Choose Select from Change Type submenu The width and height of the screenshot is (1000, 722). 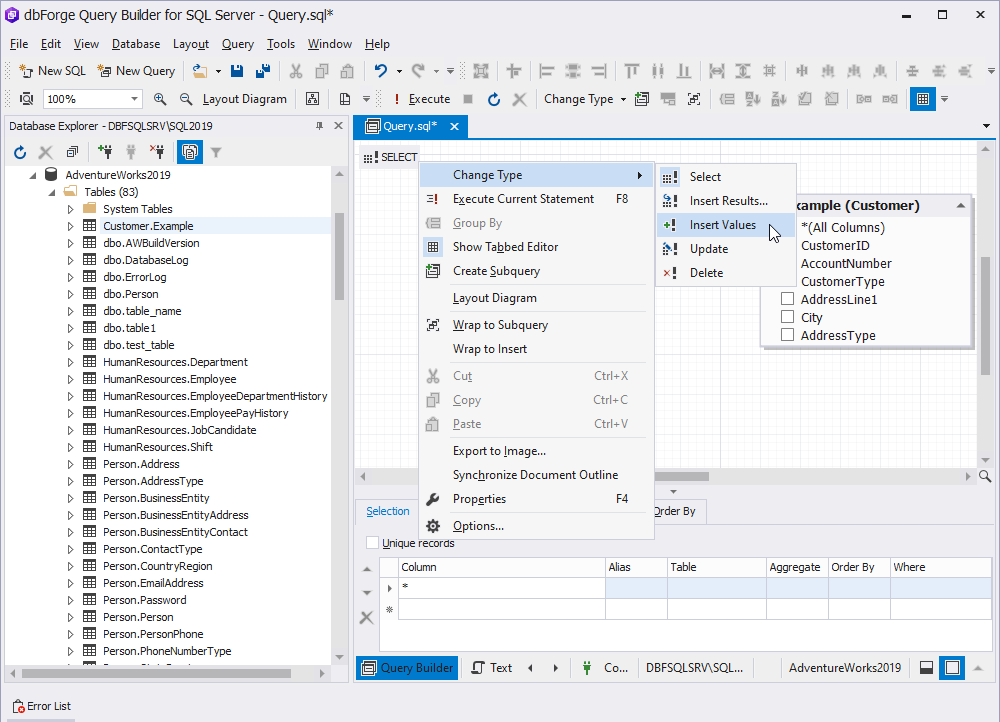725,177
